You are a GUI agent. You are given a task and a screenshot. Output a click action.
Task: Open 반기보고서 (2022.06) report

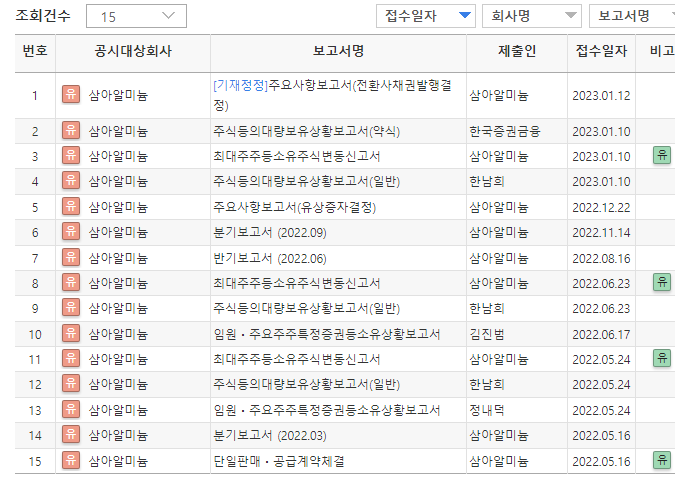tap(270, 258)
